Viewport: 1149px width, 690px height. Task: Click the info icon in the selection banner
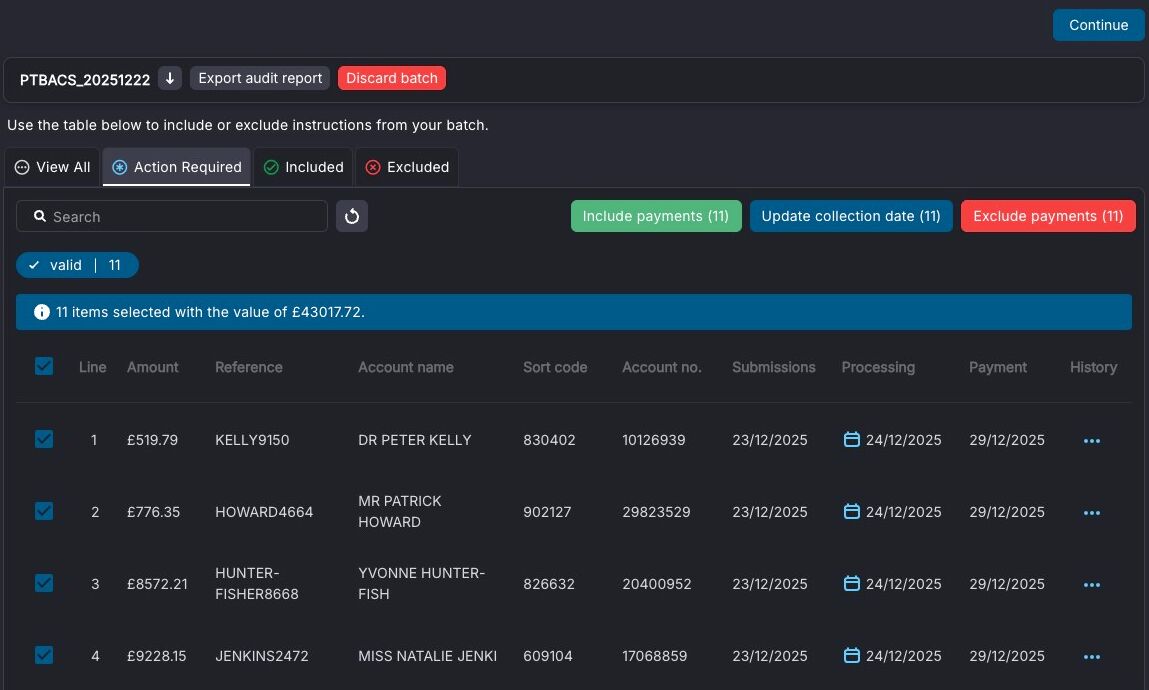[42, 312]
